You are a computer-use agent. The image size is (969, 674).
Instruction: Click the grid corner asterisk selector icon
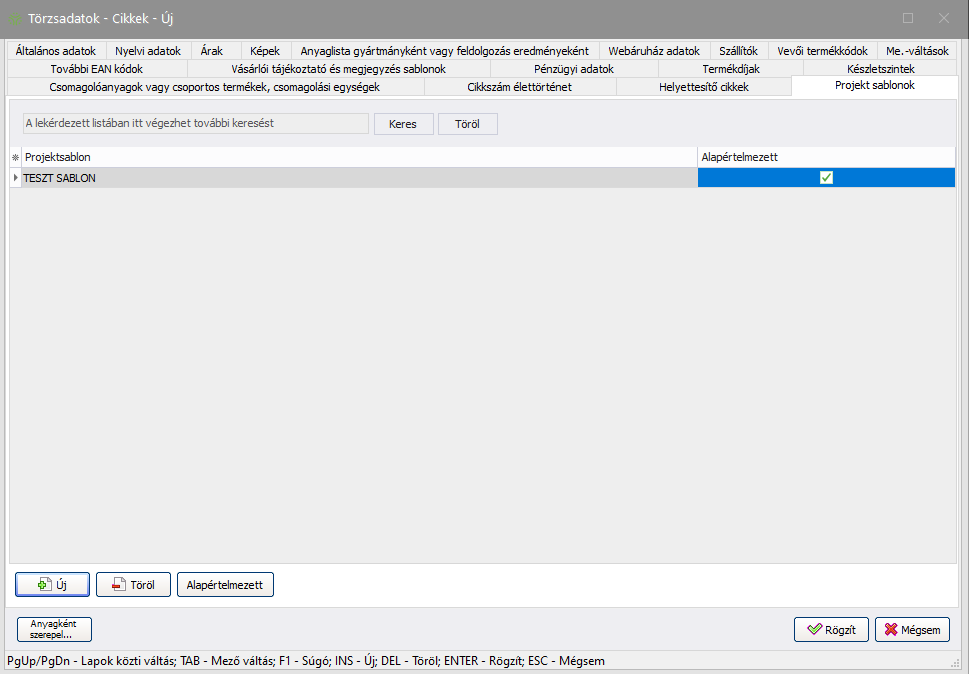pos(15,158)
